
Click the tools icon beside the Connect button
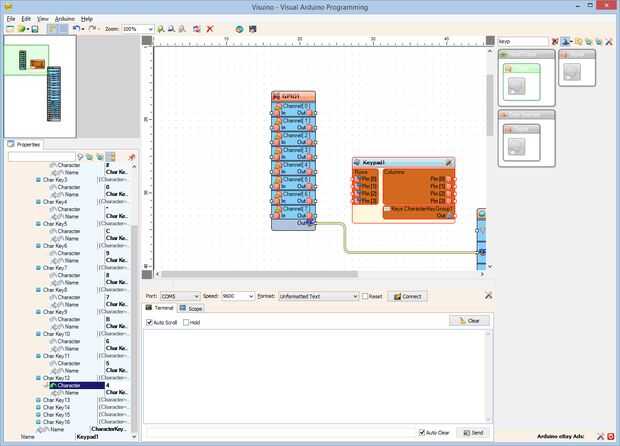click(x=489, y=295)
